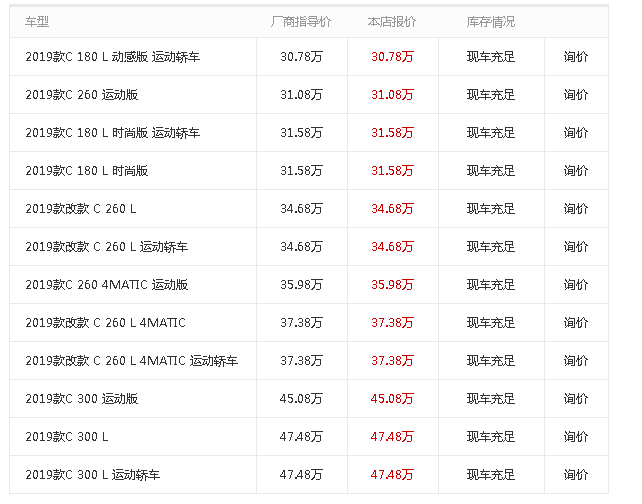This screenshot has height=504, width=642.
Task: Click the 厂商指导价 column header
Action: pos(301,21)
